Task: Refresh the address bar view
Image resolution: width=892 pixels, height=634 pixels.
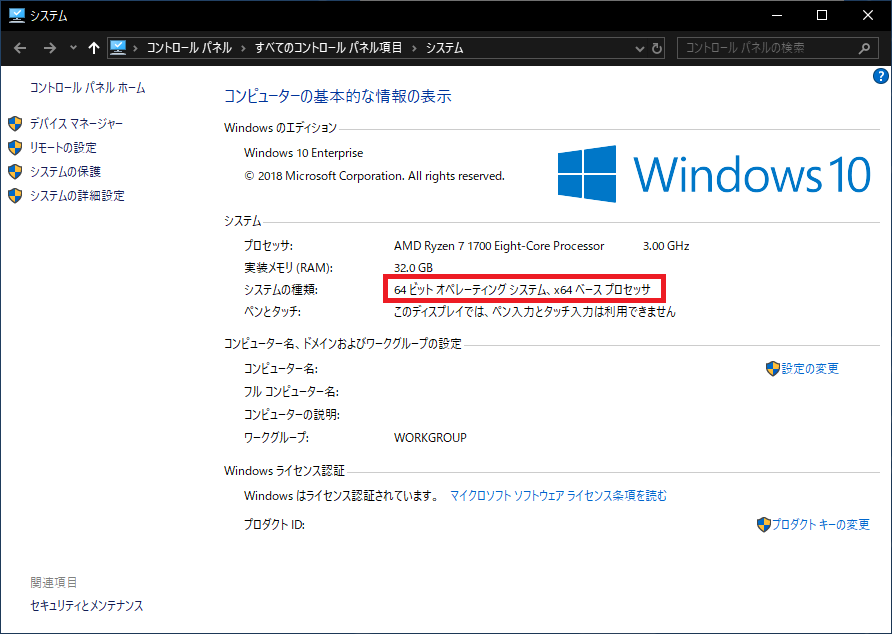Action: click(656, 48)
